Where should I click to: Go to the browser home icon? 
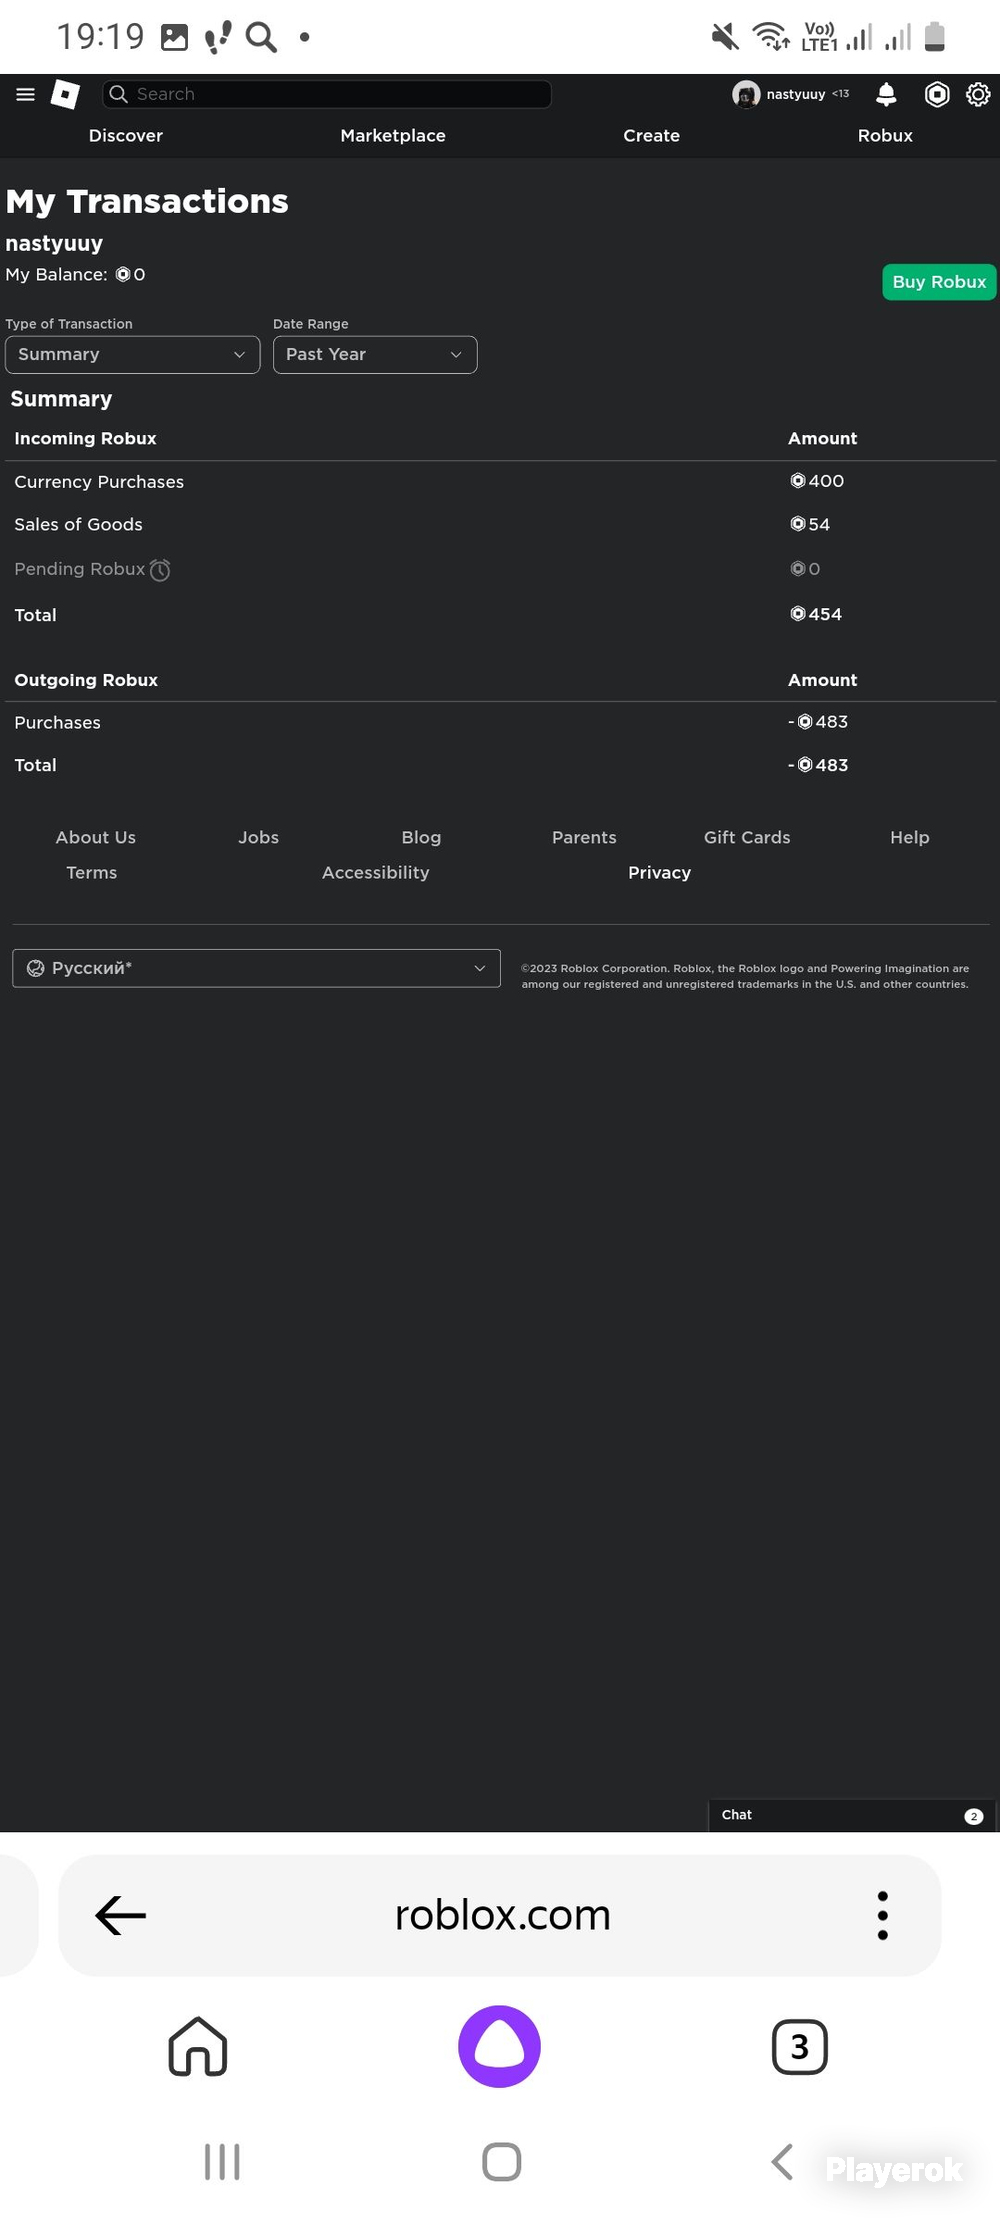coord(198,2046)
